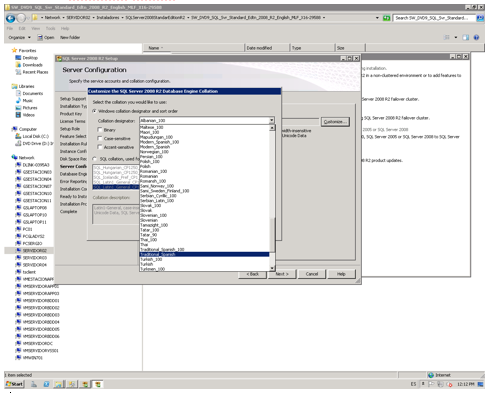Click the Type column header
Screen dimensions: 491x393
tap(312, 48)
